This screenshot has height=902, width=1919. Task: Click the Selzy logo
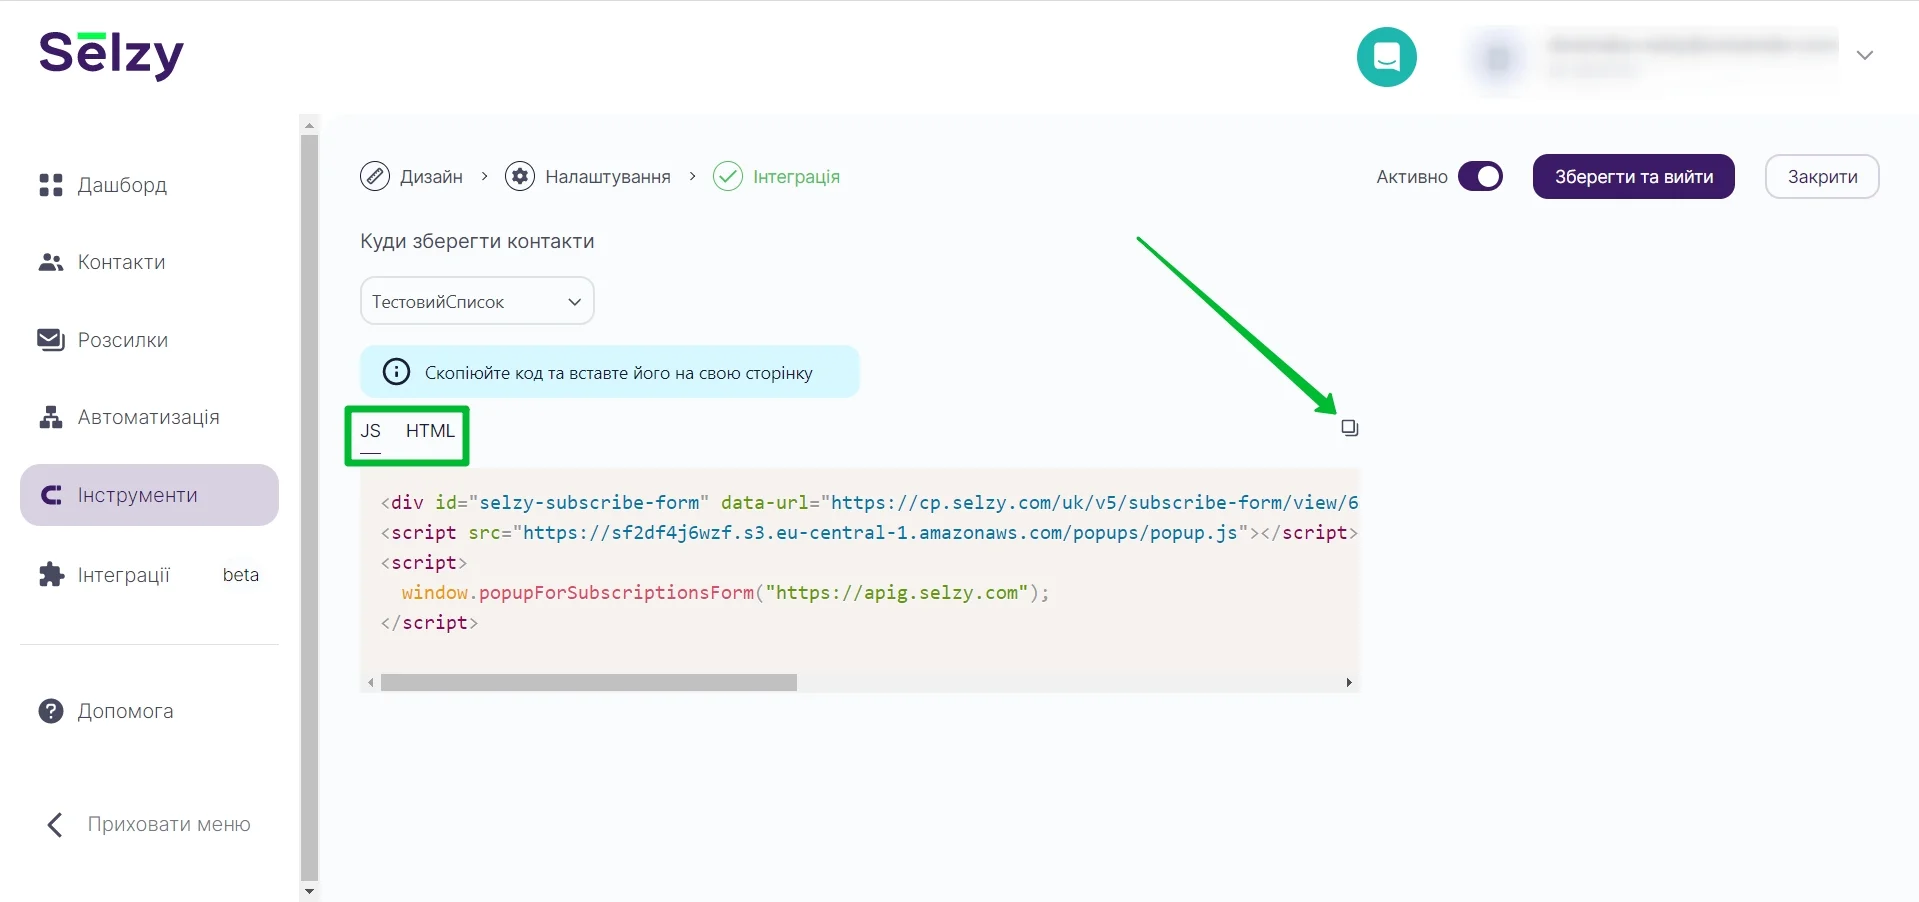pyautogui.click(x=111, y=54)
